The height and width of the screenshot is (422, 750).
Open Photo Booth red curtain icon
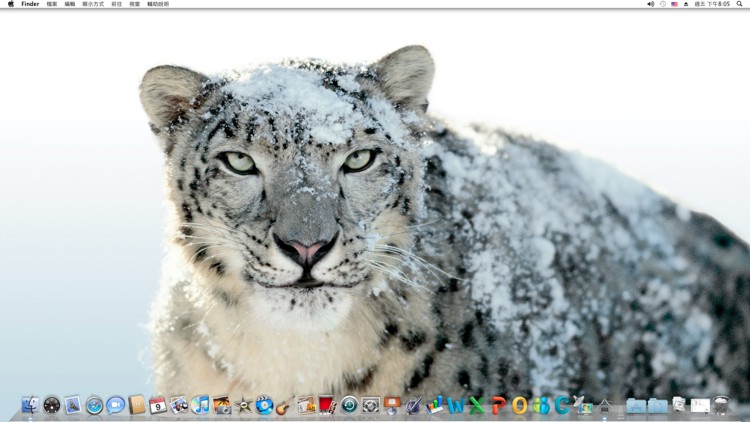[x=327, y=405]
